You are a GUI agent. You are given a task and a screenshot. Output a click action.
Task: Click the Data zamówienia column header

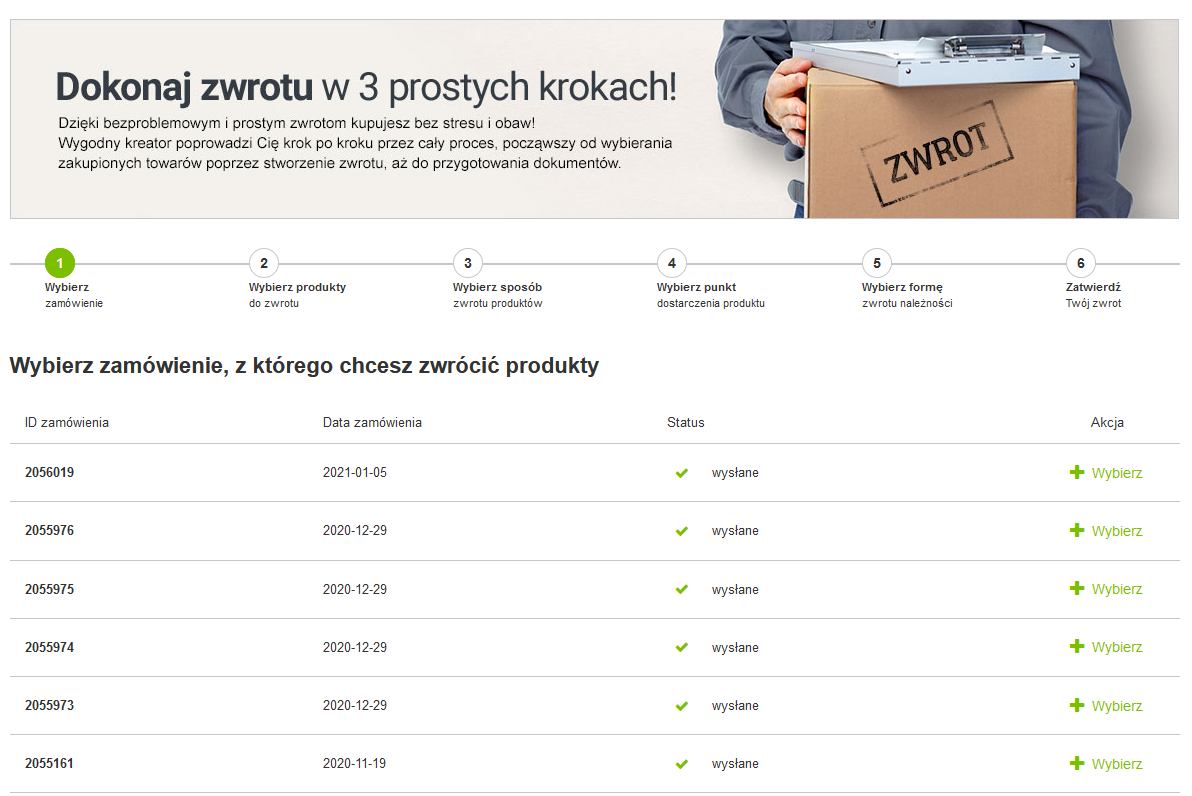(372, 422)
